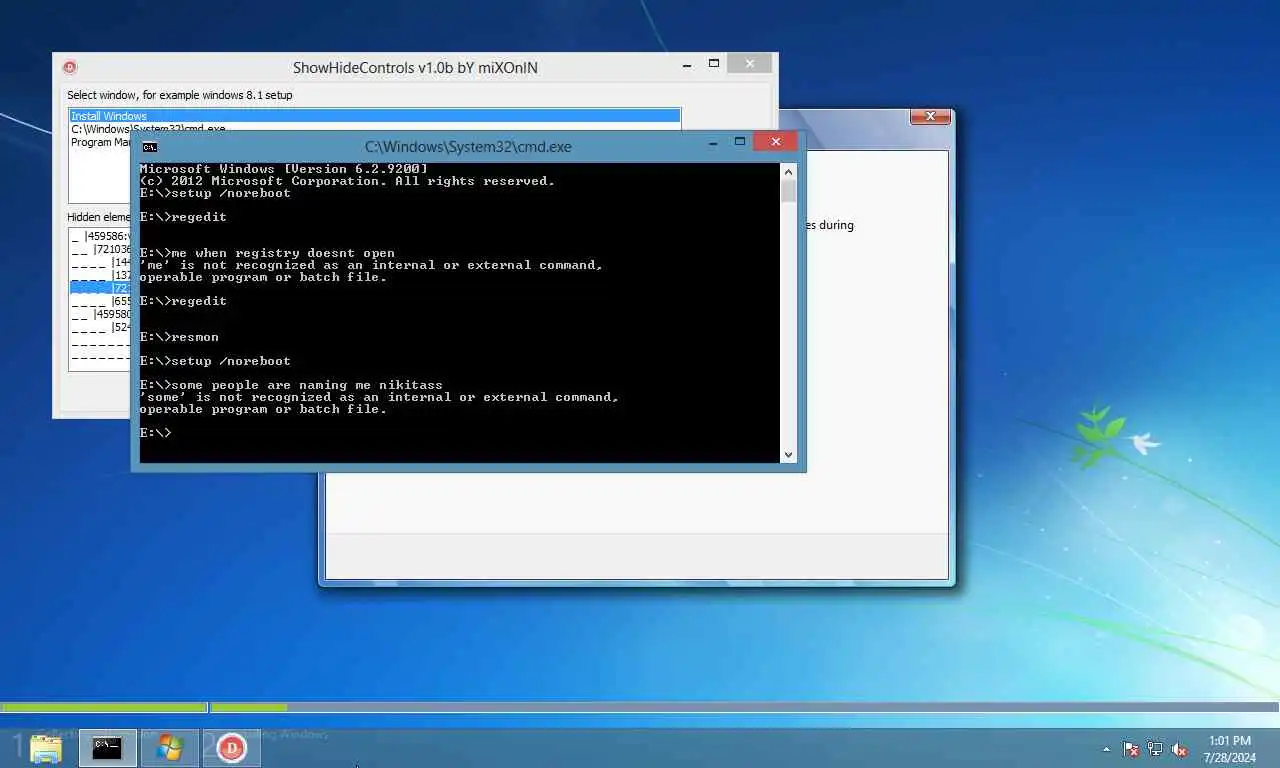The height and width of the screenshot is (768, 1280).
Task: Select the |524 row in hidden elements list
Action: 100,327
